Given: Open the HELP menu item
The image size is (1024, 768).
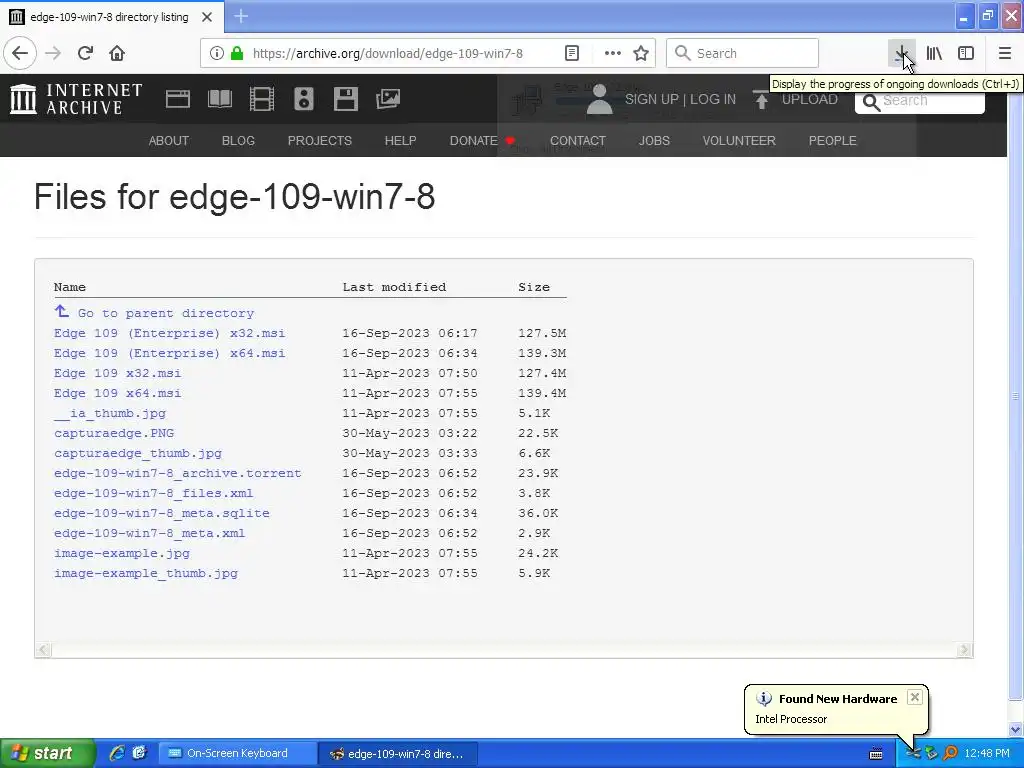Looking at the screenshot, I should point(400,140).
